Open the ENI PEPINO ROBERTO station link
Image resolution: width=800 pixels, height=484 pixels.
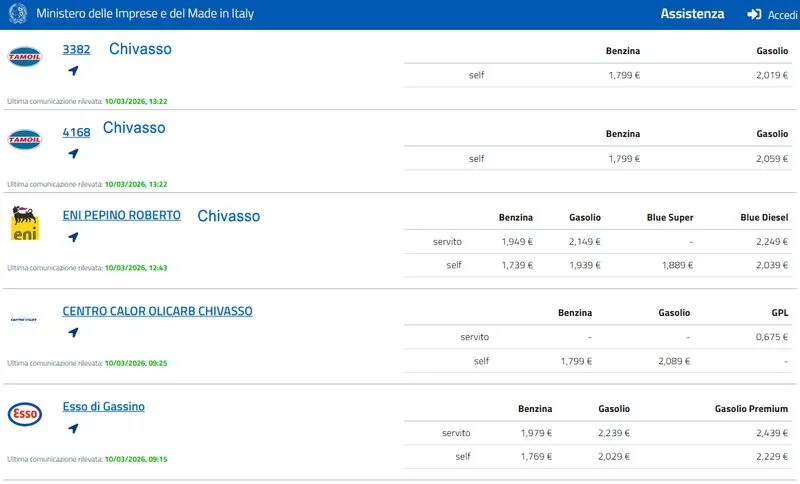[x=121, y=215]
